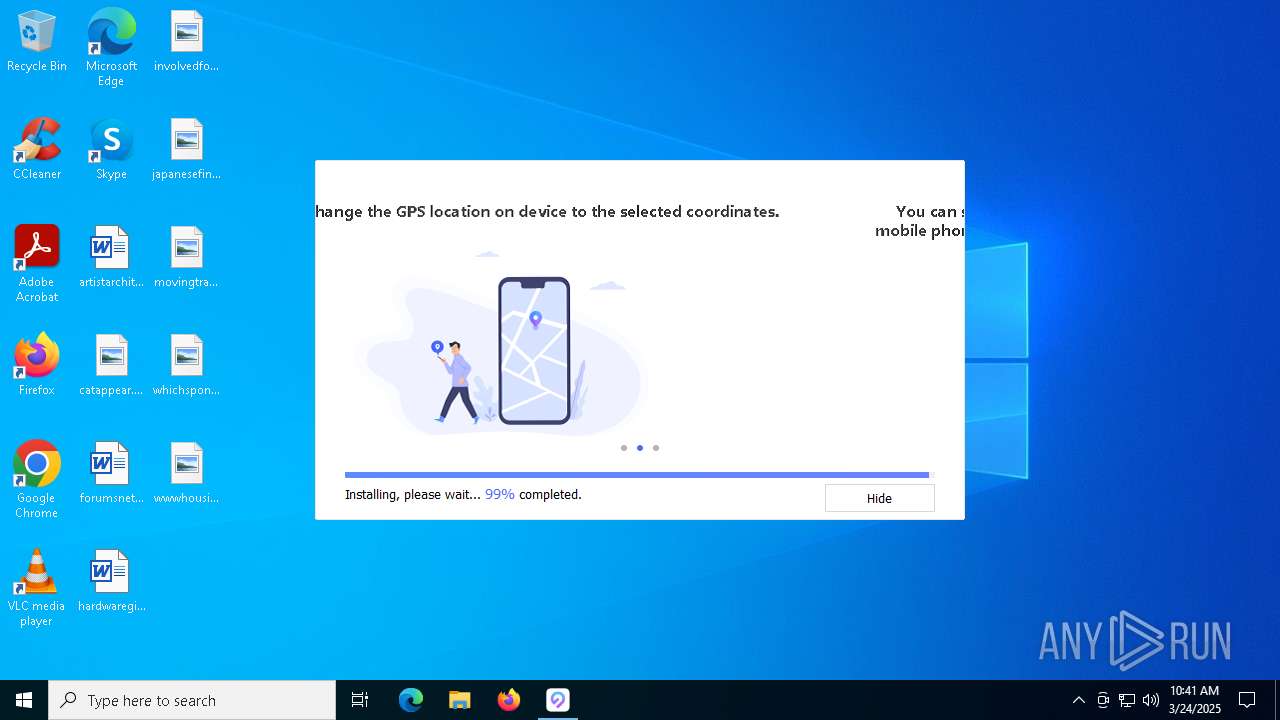Click the 99% progress text
1280x720 pixels.
click(500, 494)
